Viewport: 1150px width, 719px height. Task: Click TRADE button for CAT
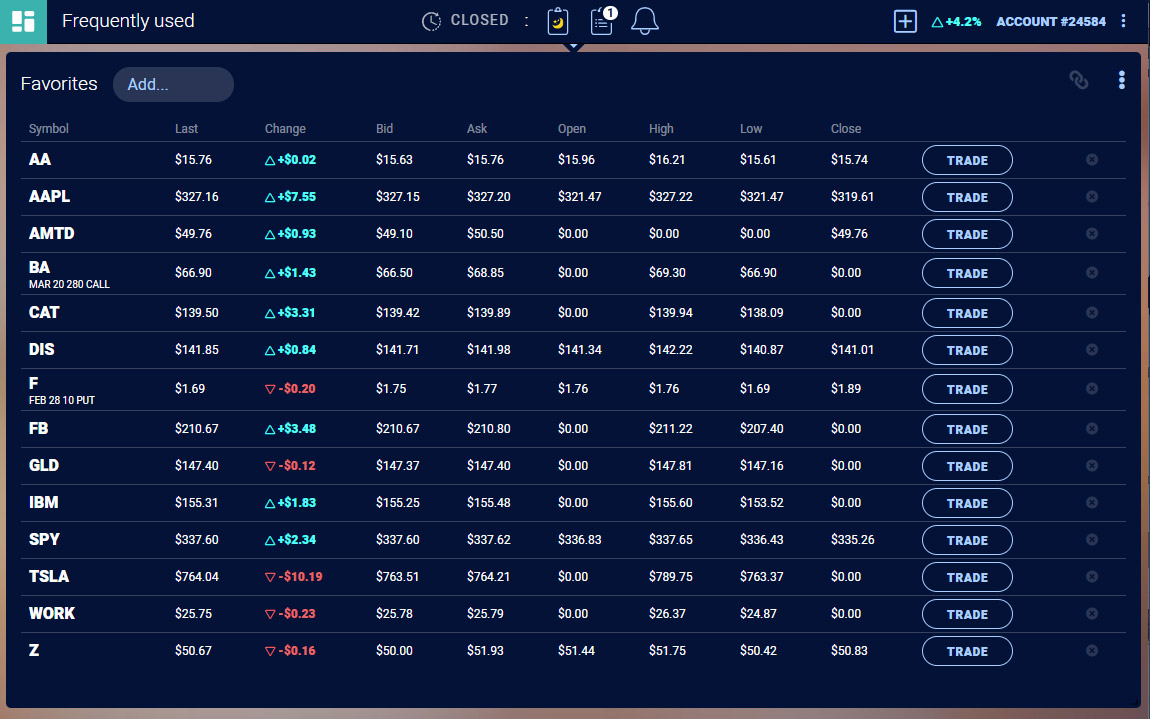point(967,313)
